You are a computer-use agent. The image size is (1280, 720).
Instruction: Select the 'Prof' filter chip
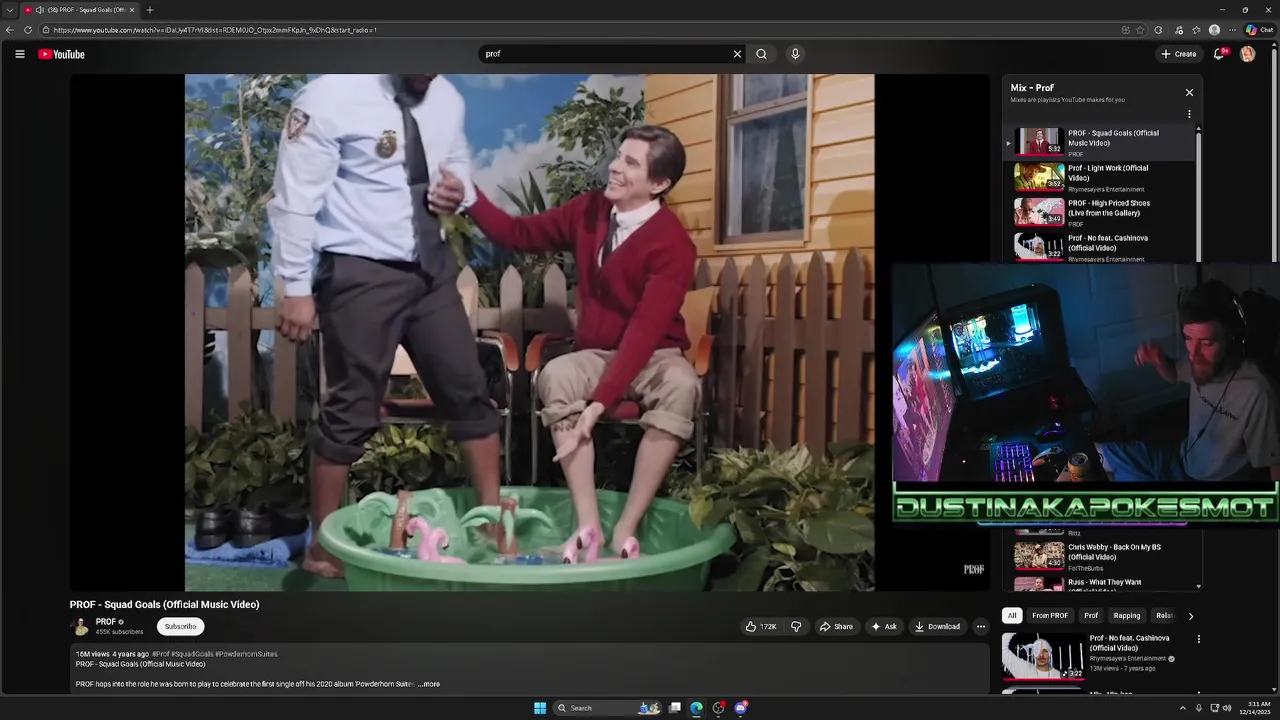pos(1091,616)
